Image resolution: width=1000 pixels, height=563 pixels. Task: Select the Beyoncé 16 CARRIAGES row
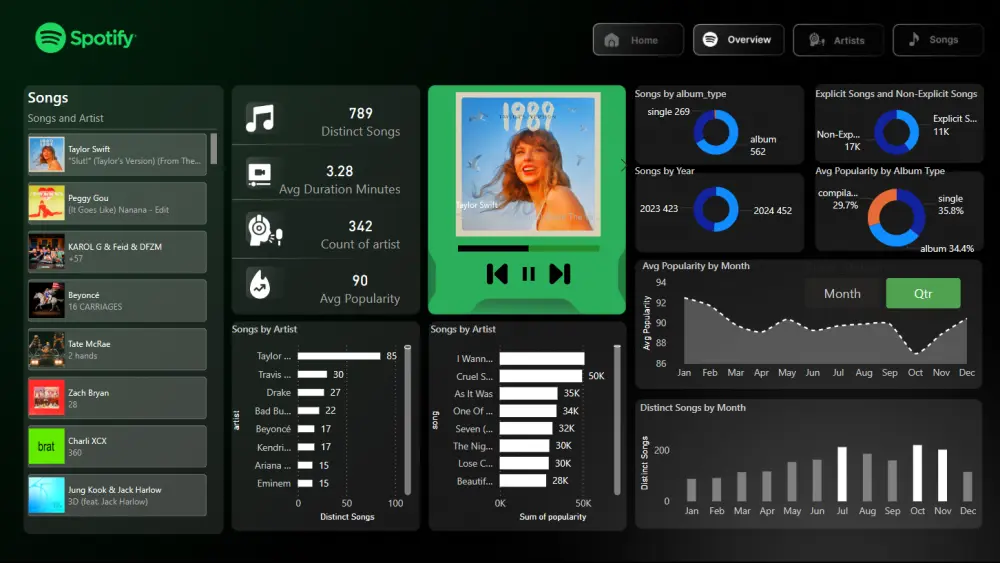[x=117, y=300]
